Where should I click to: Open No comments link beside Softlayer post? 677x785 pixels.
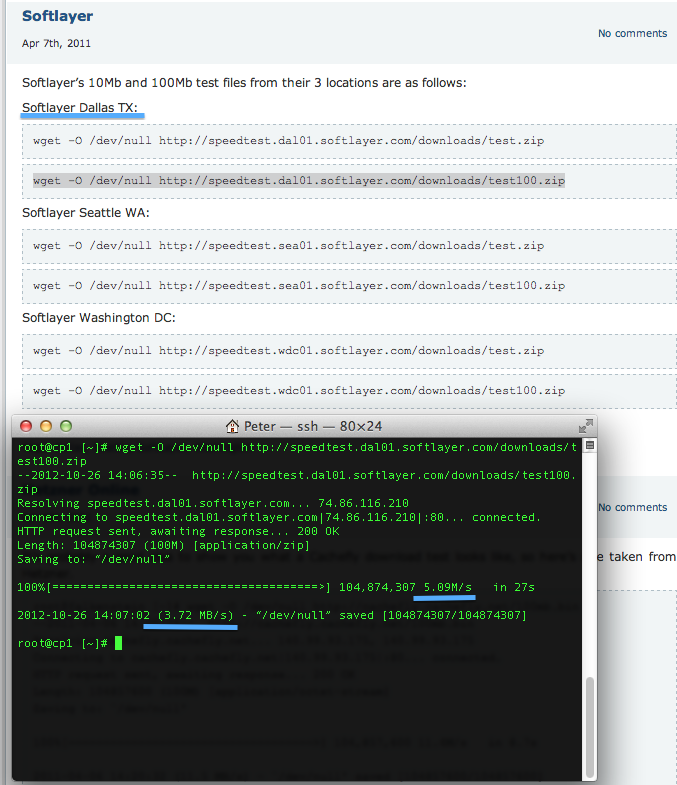632,34
